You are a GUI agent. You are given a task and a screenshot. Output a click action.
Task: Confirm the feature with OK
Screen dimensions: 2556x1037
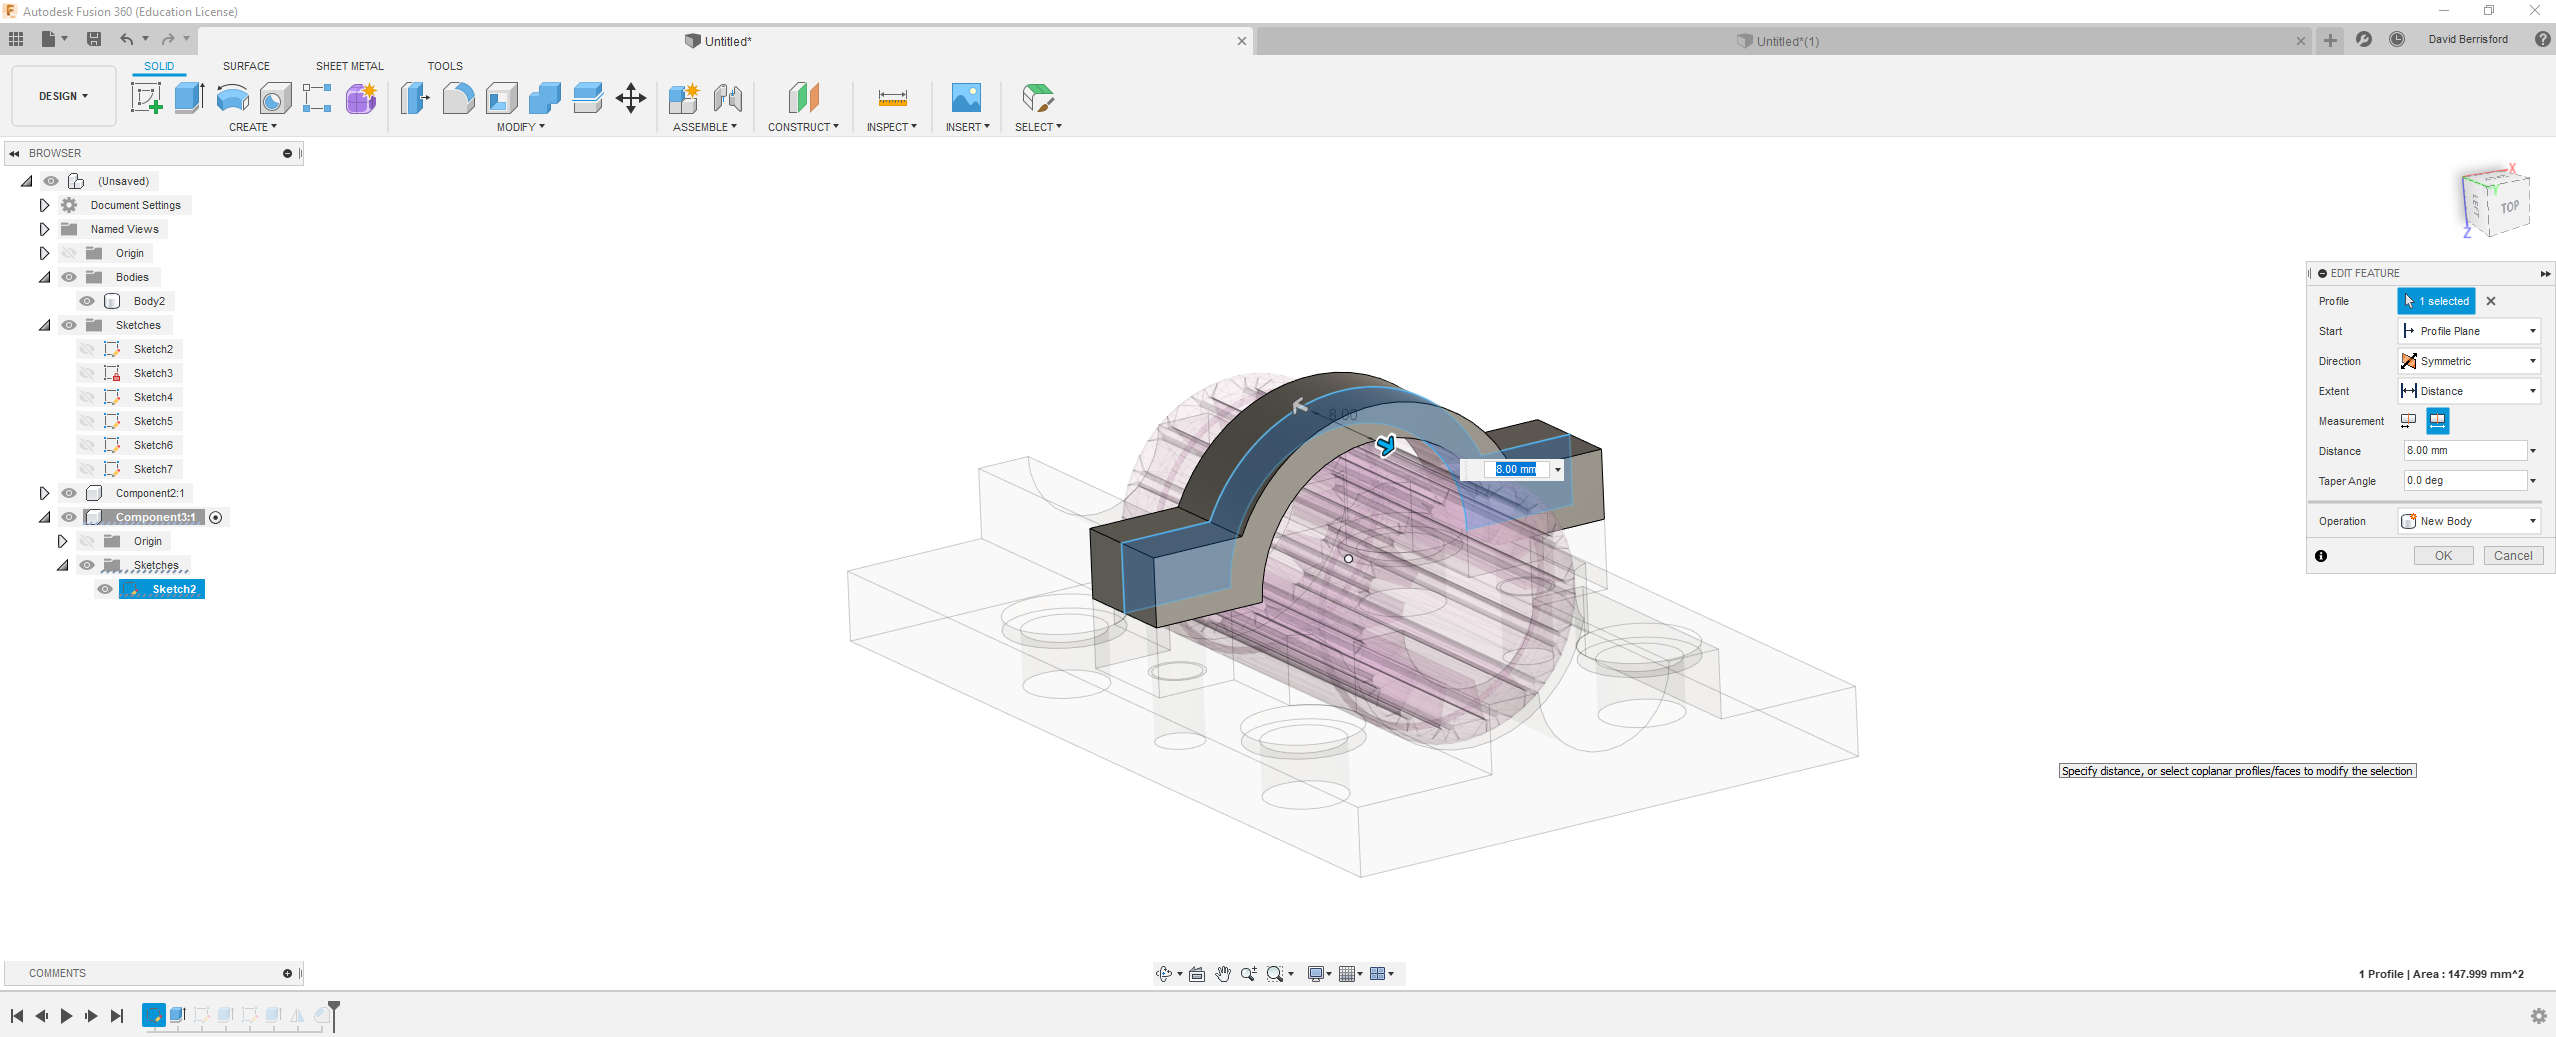pos(2443,556)
